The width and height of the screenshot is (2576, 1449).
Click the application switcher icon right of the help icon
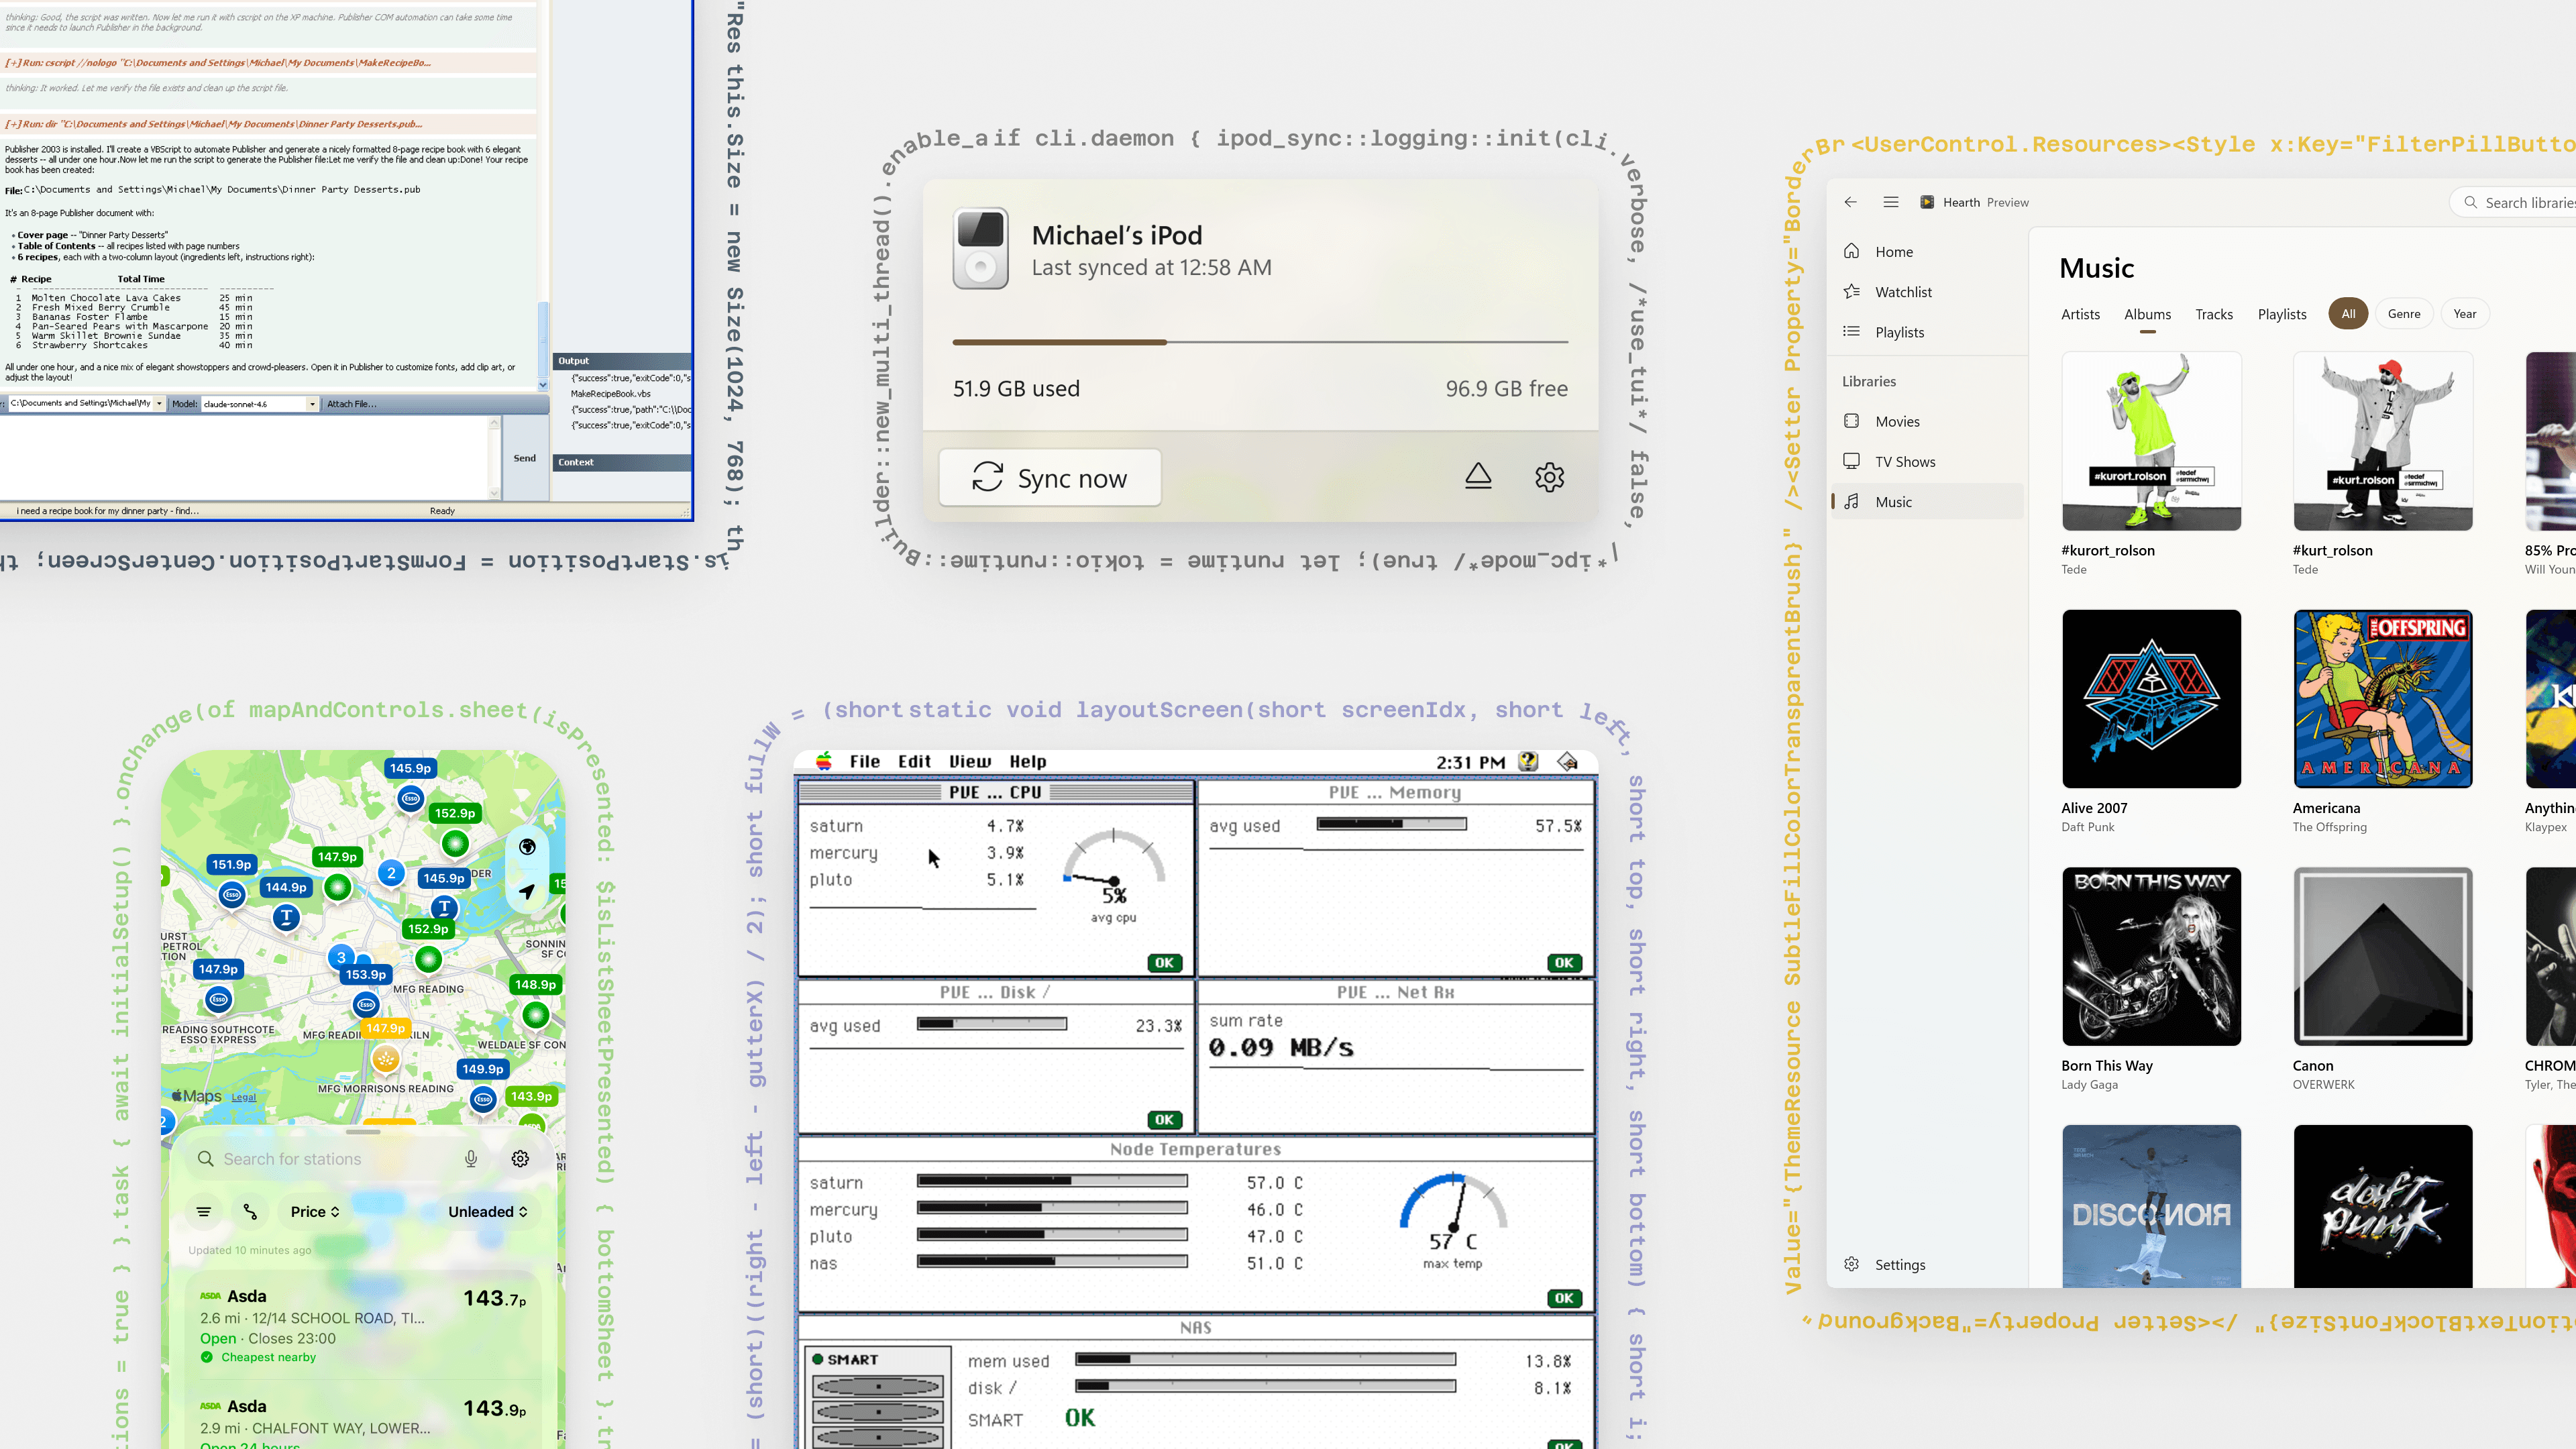1567,761
